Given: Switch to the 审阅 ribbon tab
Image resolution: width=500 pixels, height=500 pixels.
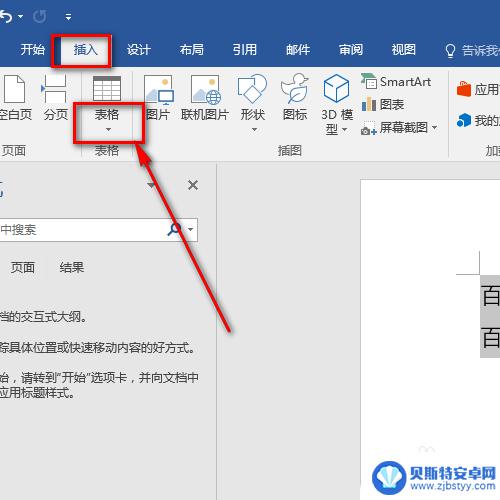Looking at the screenshot, I should pyautogui.click(x=351, y=50).
